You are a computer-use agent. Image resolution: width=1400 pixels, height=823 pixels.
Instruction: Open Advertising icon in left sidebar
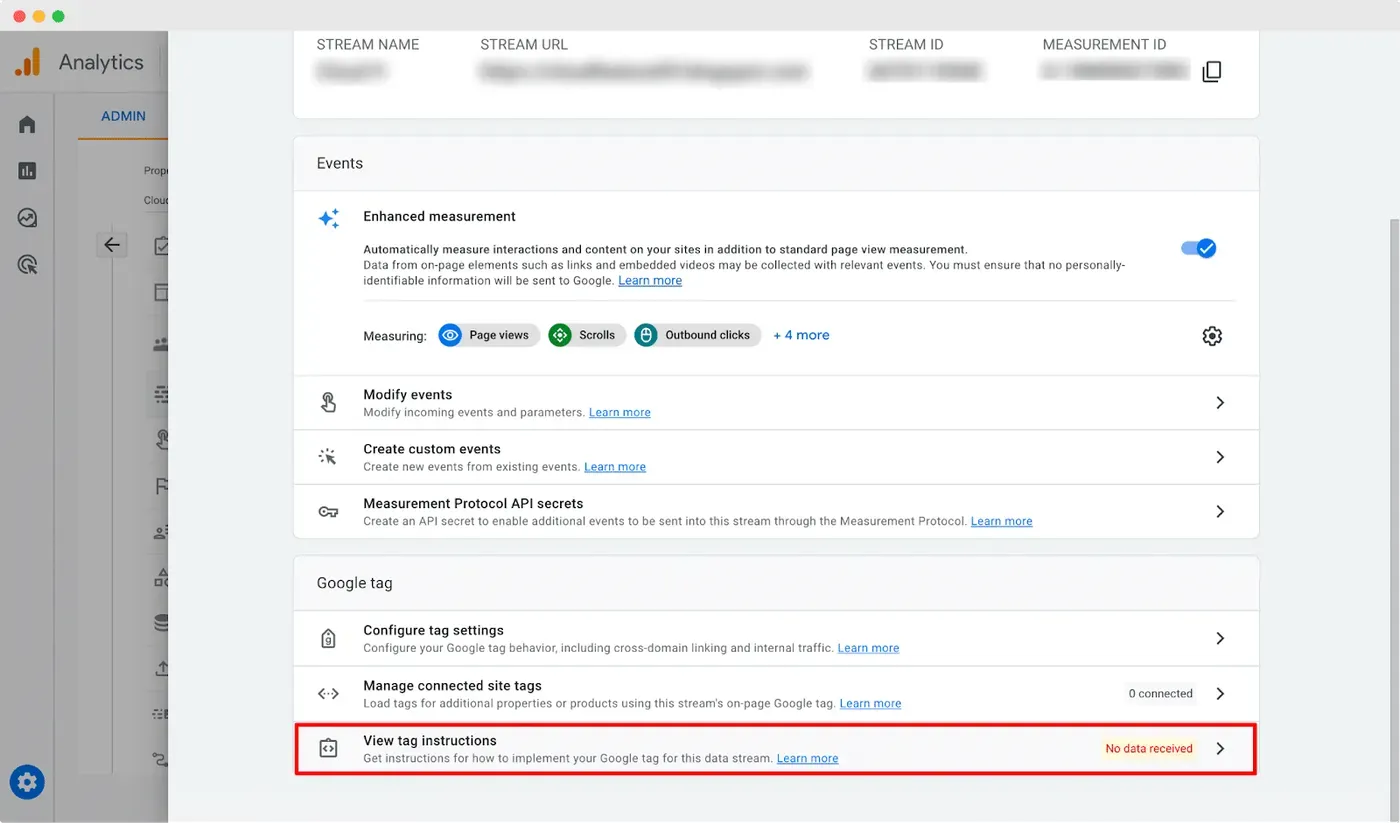[27, 265]
